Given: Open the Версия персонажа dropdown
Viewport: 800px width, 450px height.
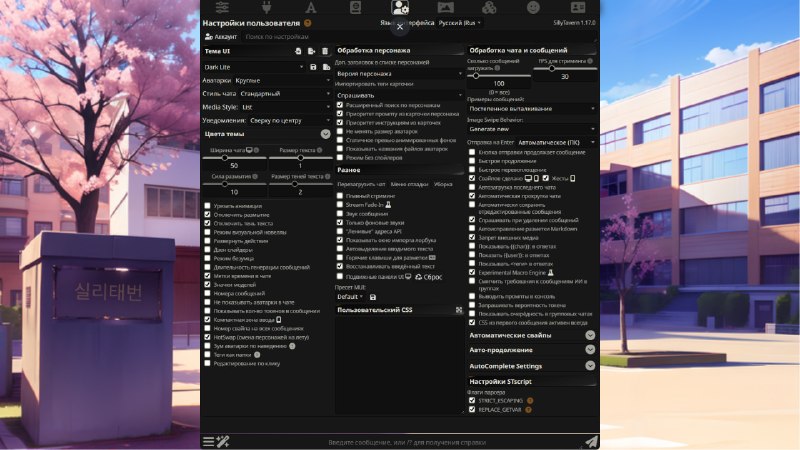Looking at the screenshot, I should pyautogui.click(x=399, y=73).
